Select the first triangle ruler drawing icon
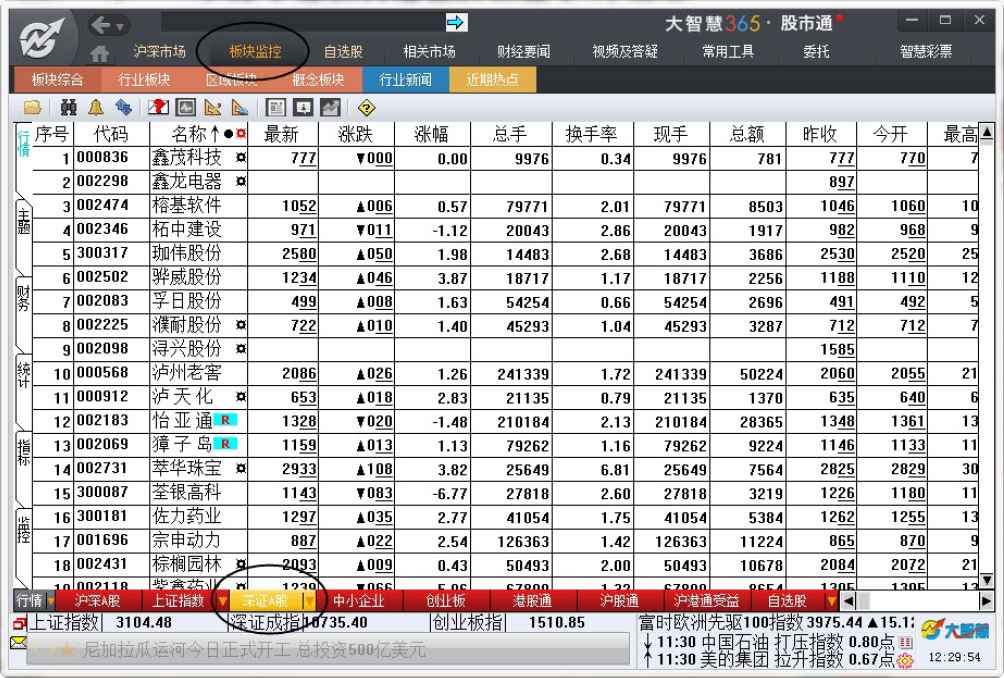This screenshot has height=678, width=1004. click(x=213, y=108)
